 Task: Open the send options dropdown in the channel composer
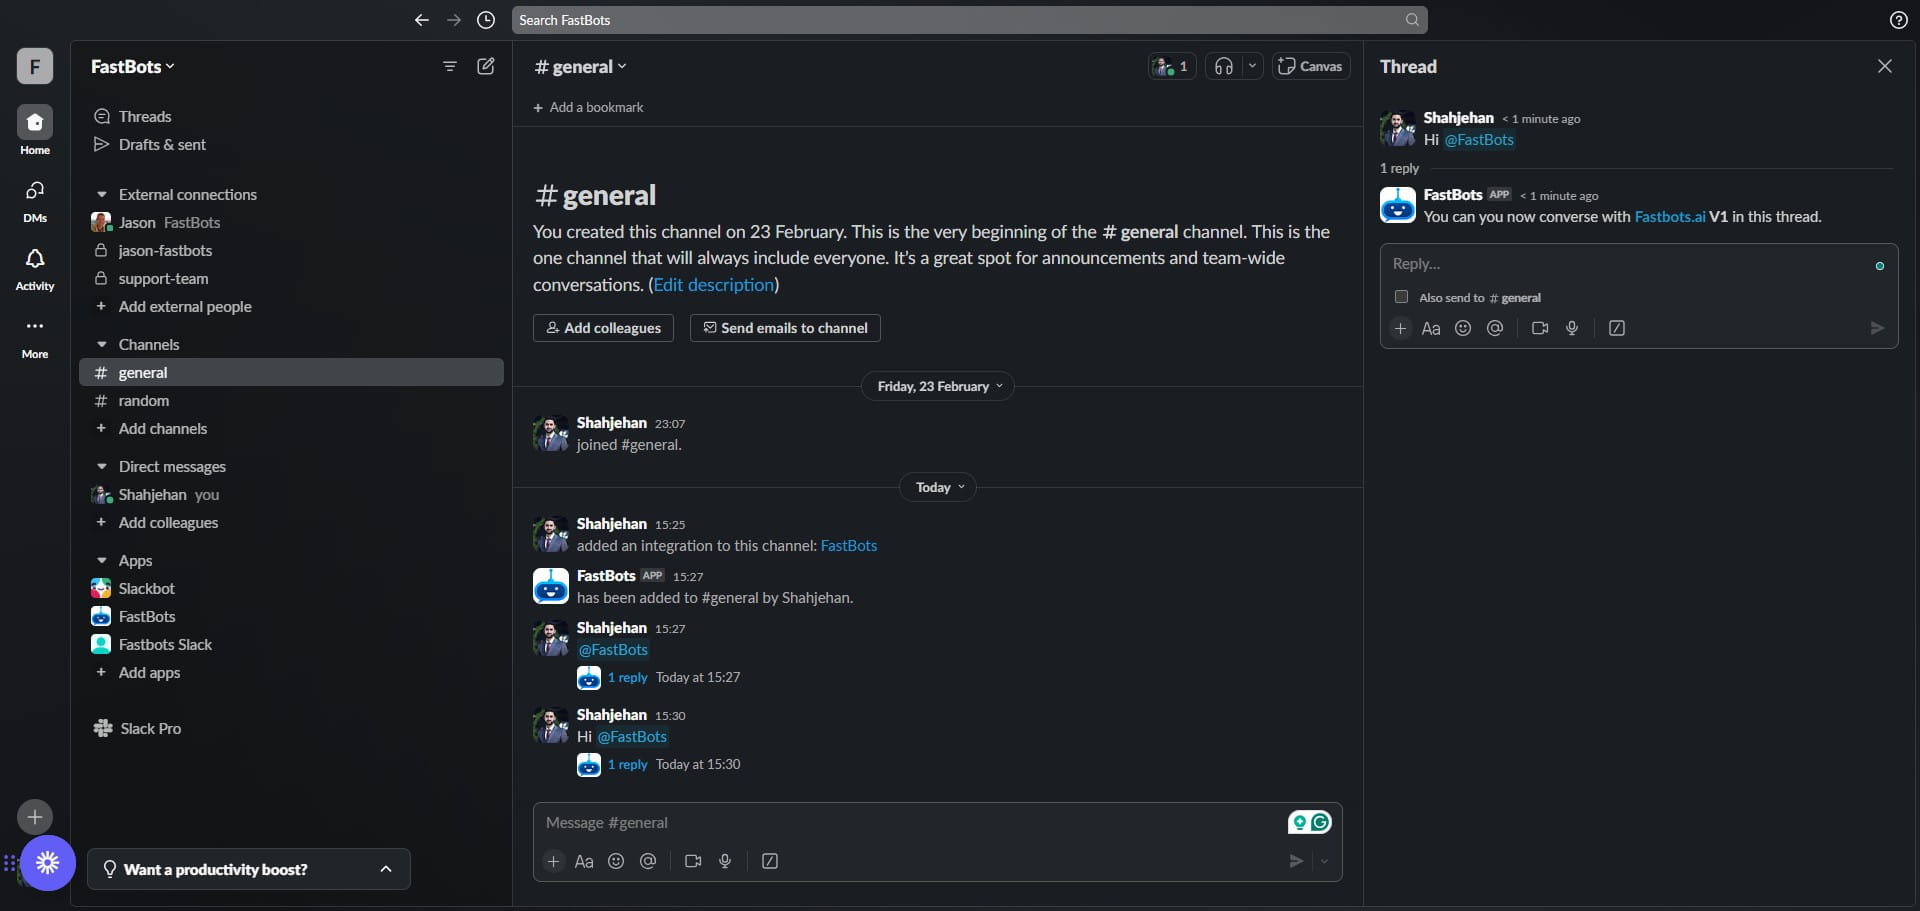pyautogui.click(x=1324, y=861)
